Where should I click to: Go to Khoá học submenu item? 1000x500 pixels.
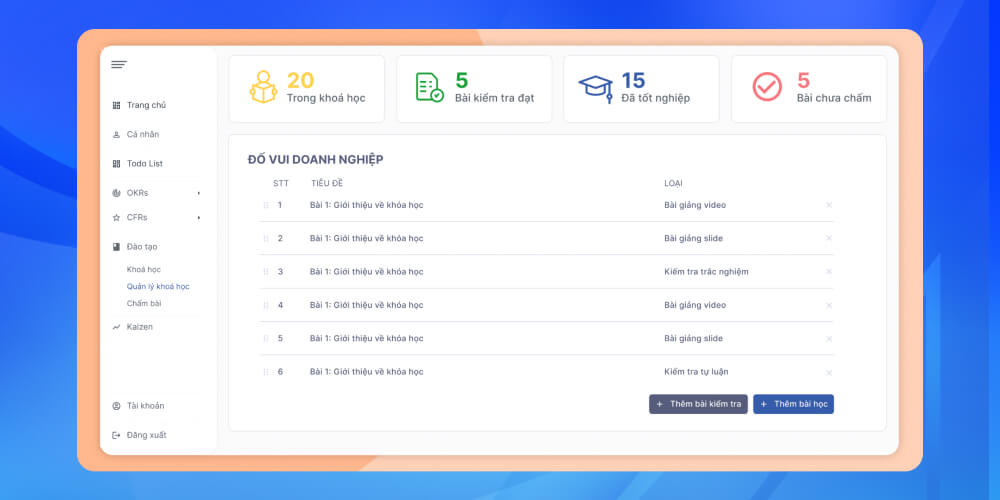point(143,270)
